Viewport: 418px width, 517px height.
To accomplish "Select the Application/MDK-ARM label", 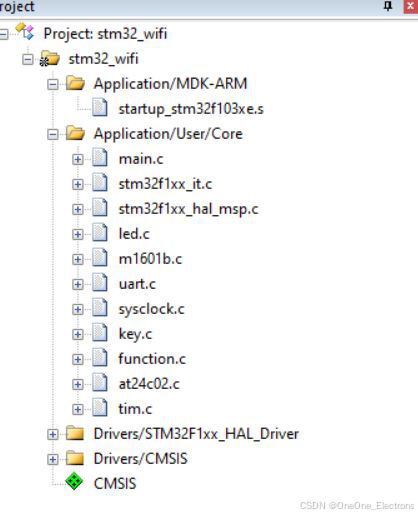I will 170,84.
